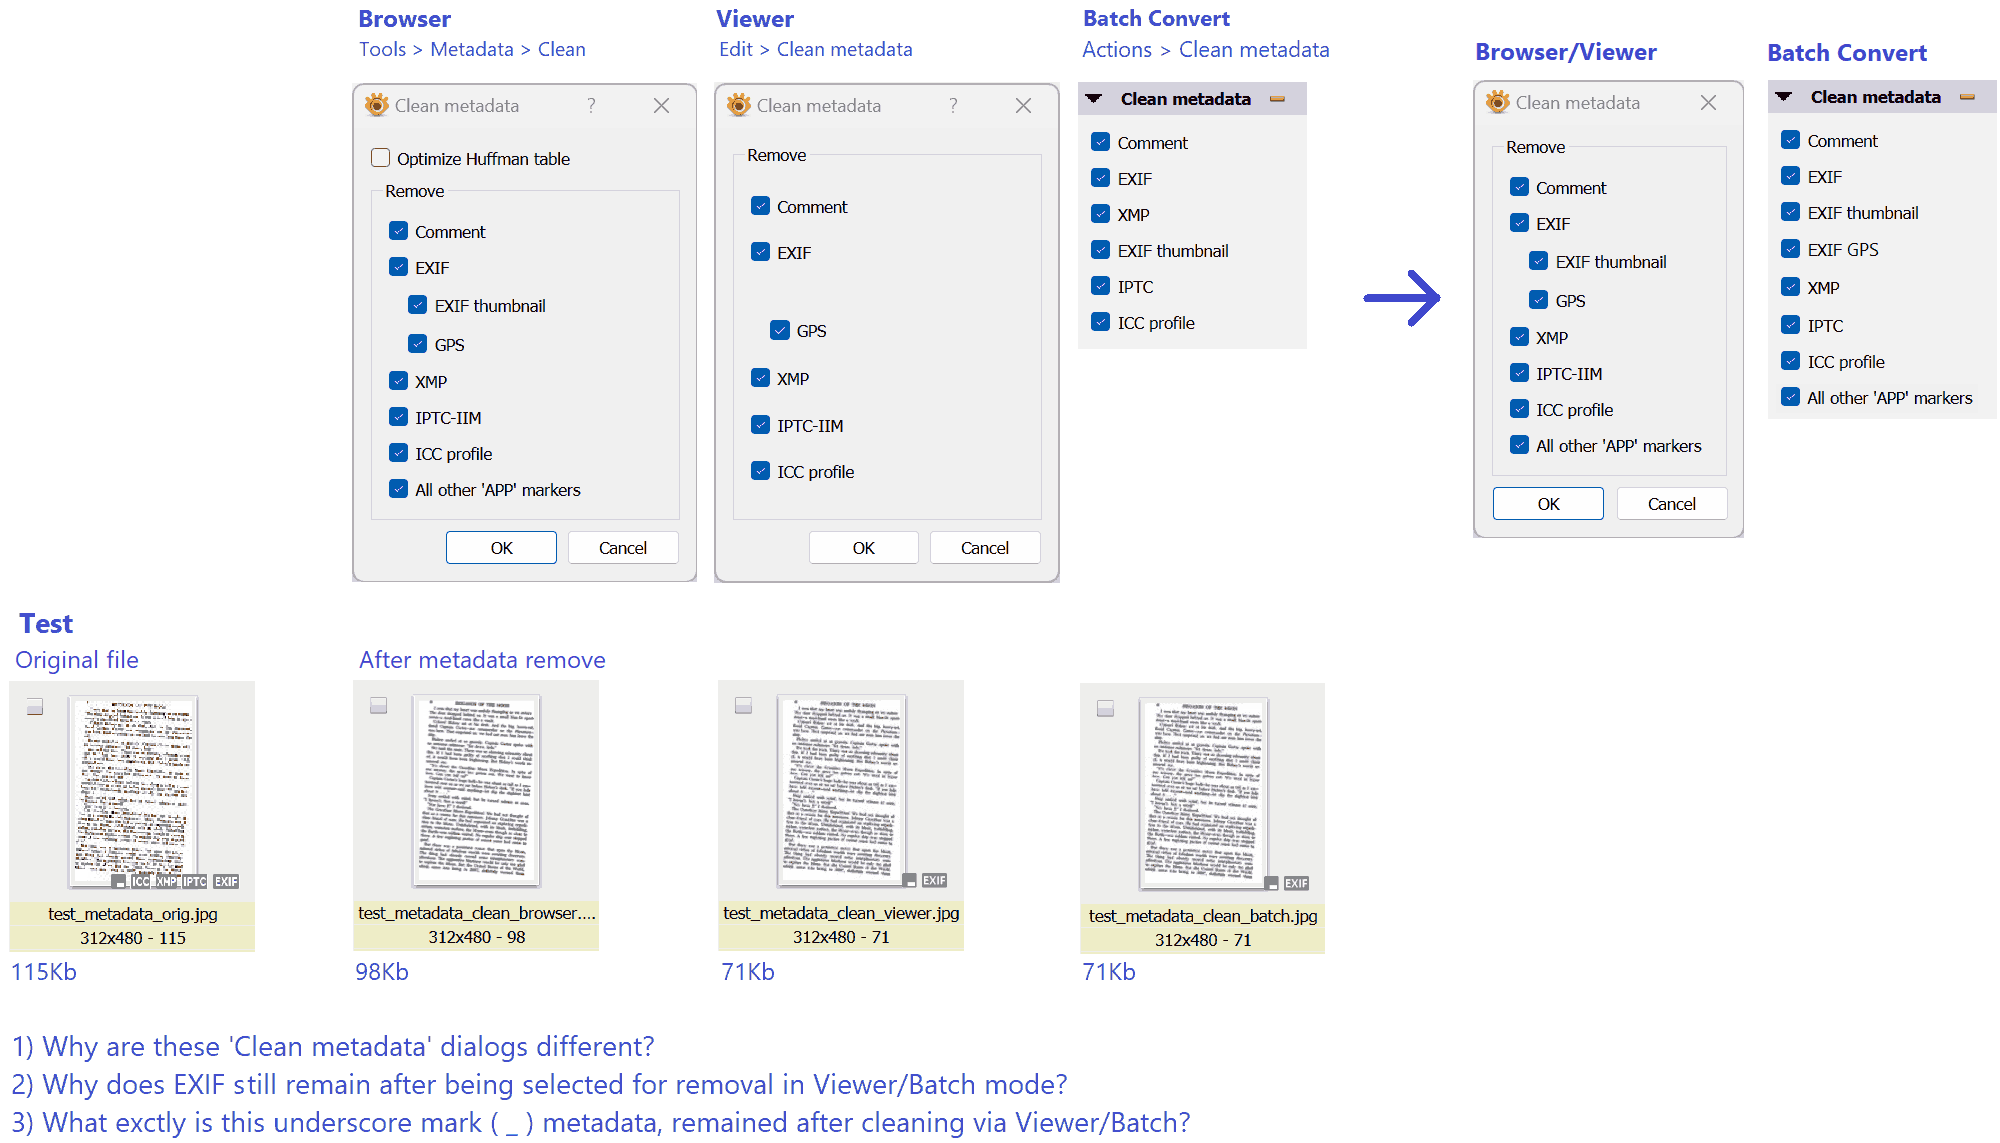Uncheck All other 'APP' markers in Browser dialog

click(x=399, y=489)
